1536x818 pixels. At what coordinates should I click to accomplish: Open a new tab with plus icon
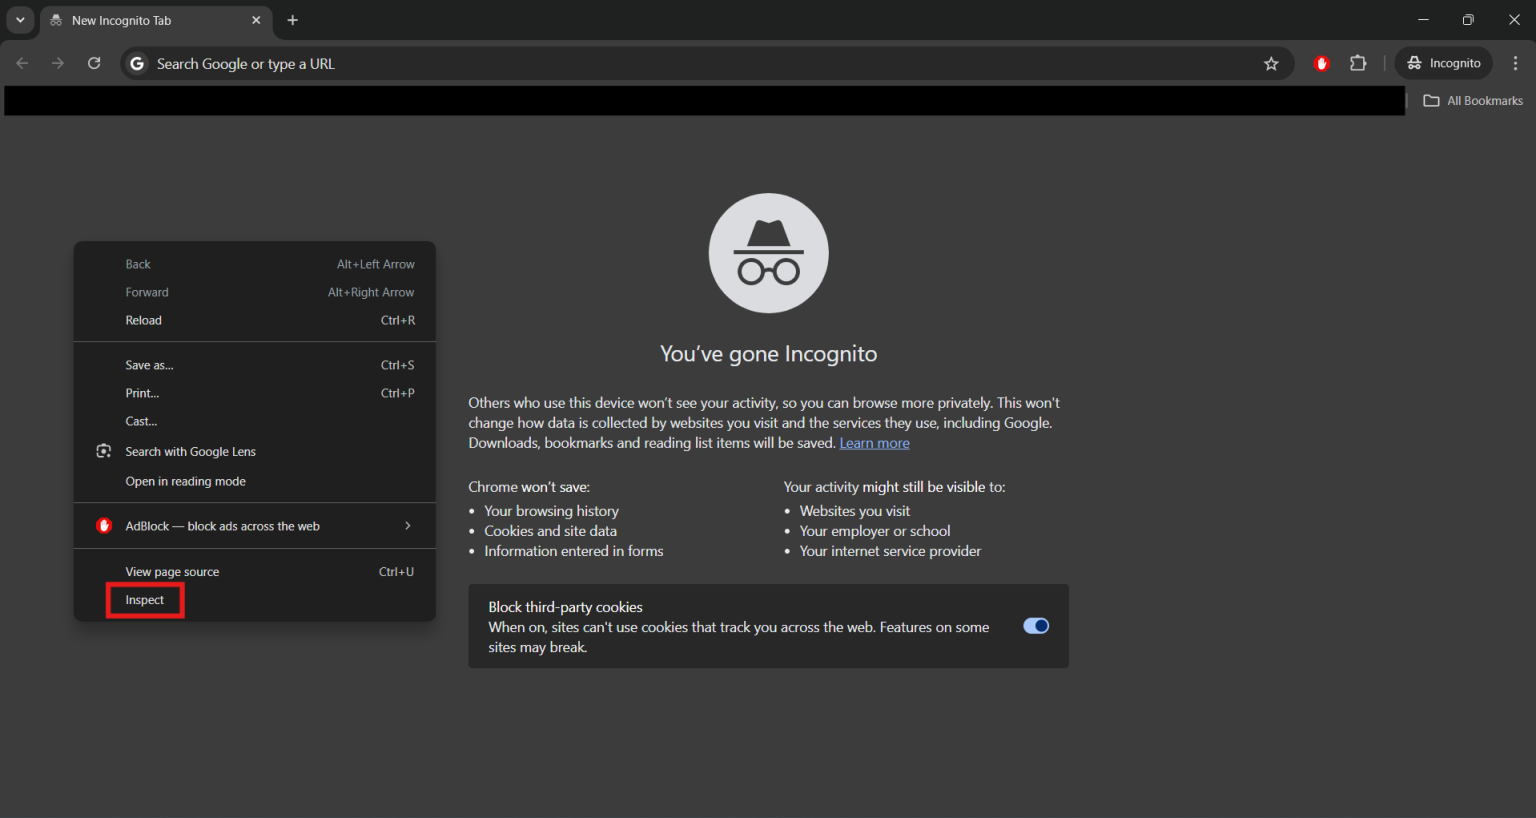292,20
